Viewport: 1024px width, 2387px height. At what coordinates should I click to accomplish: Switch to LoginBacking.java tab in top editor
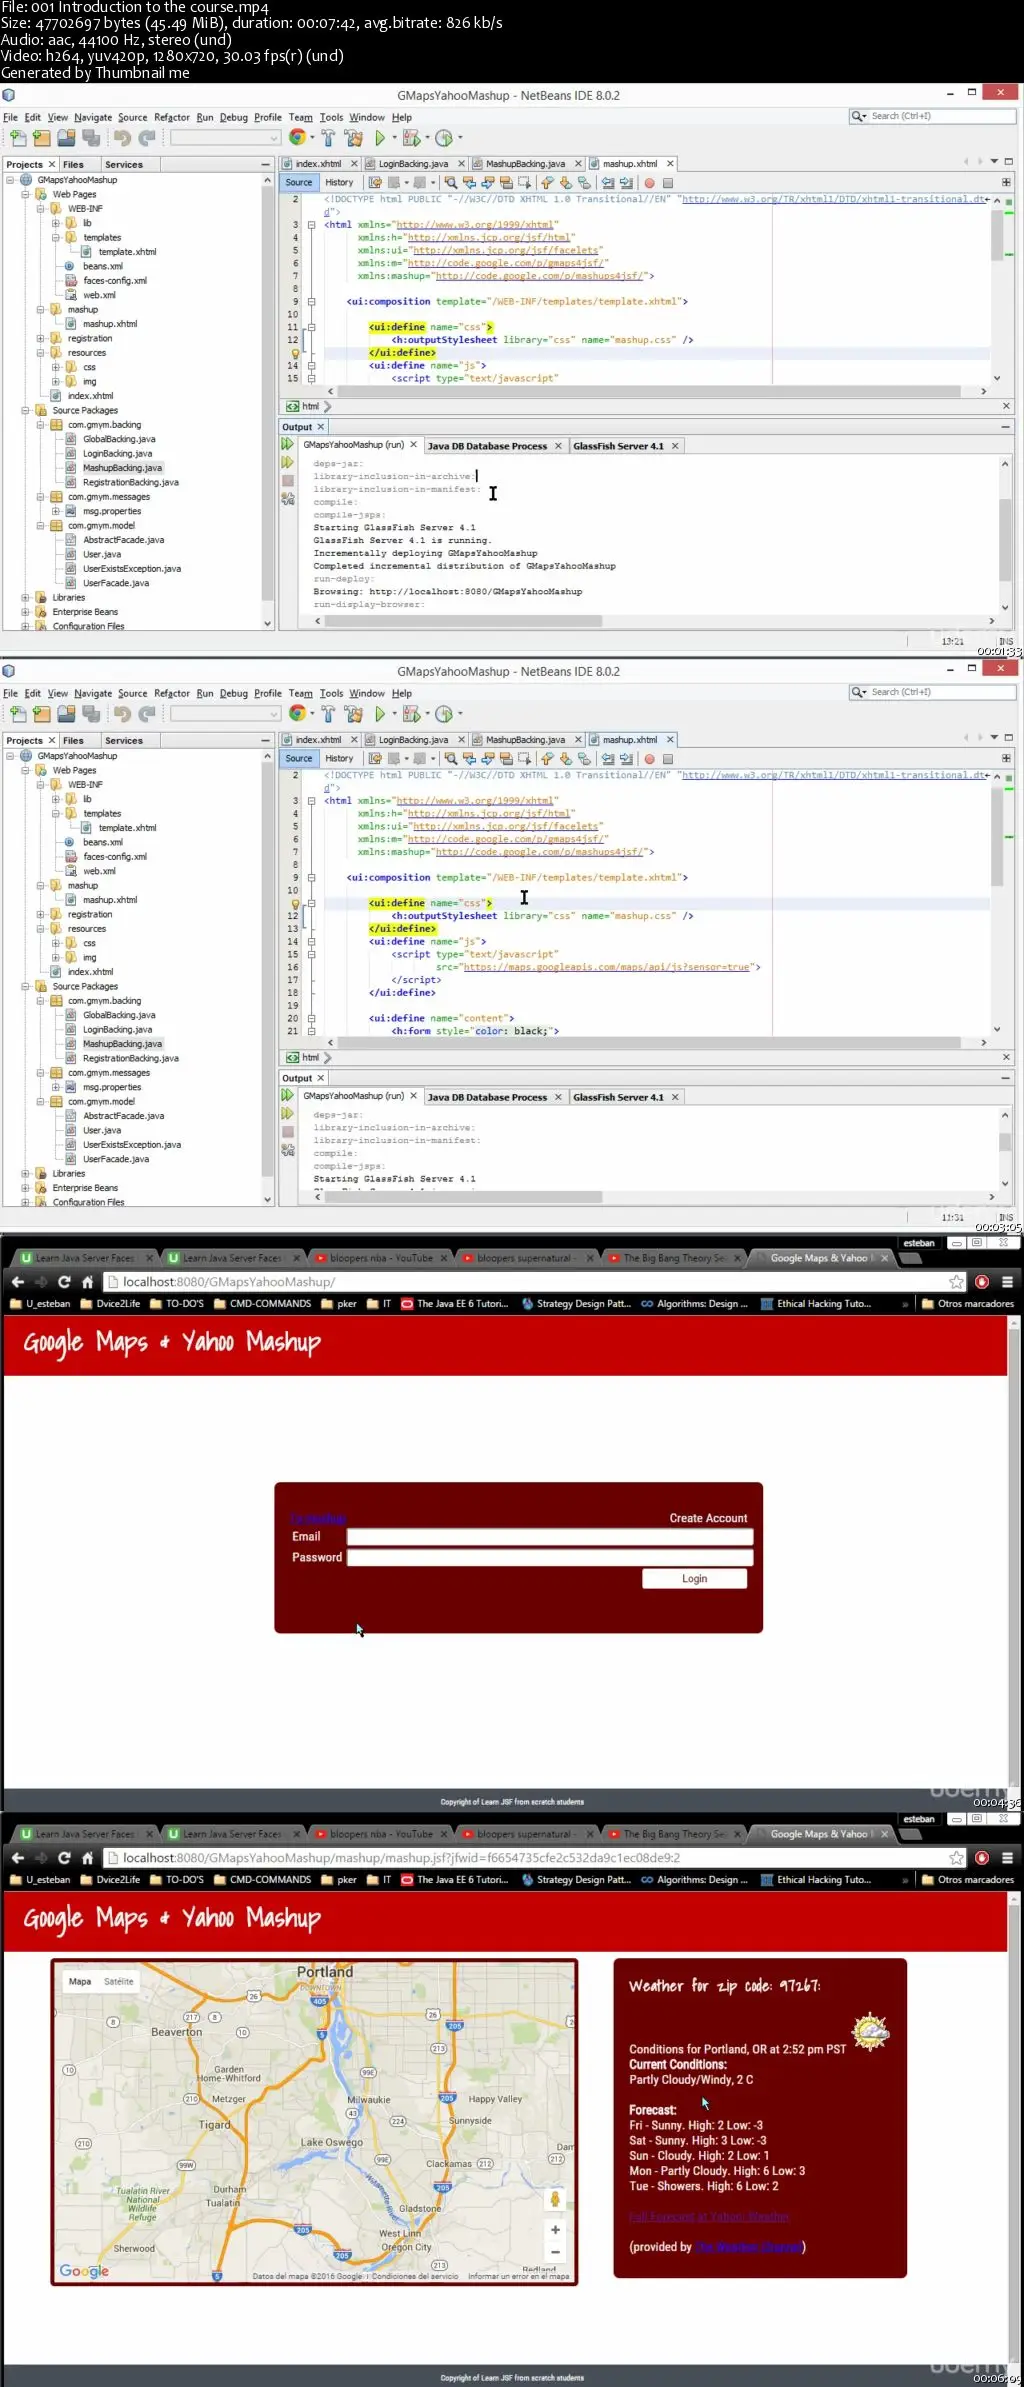413,164
